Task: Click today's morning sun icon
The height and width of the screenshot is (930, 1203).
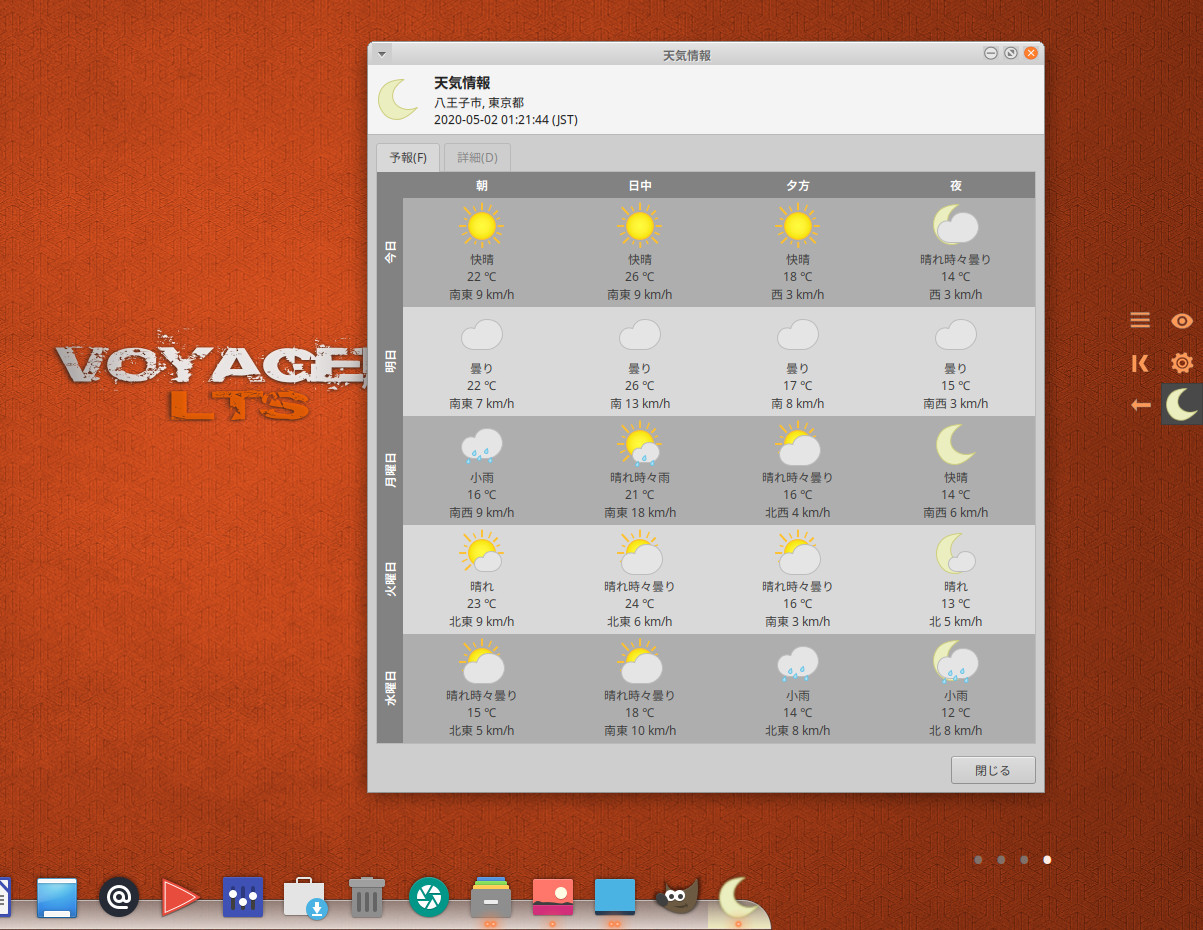Action: (482, 226)
